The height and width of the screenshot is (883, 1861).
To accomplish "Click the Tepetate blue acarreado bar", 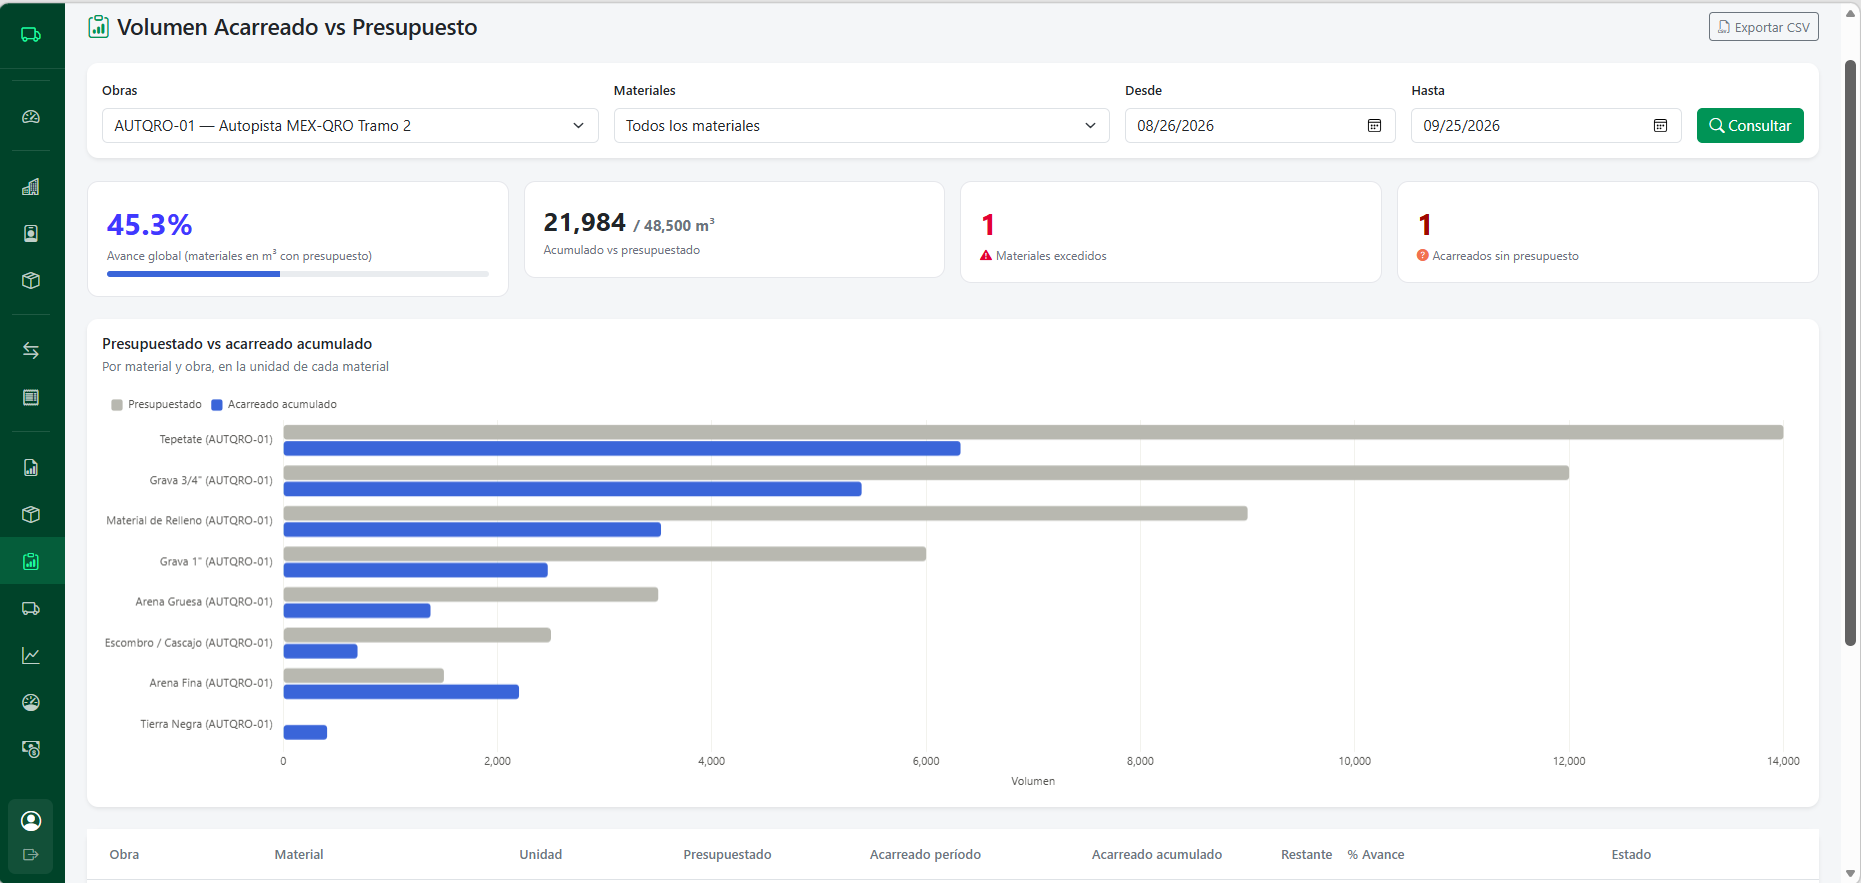I will tap(622, 449).
